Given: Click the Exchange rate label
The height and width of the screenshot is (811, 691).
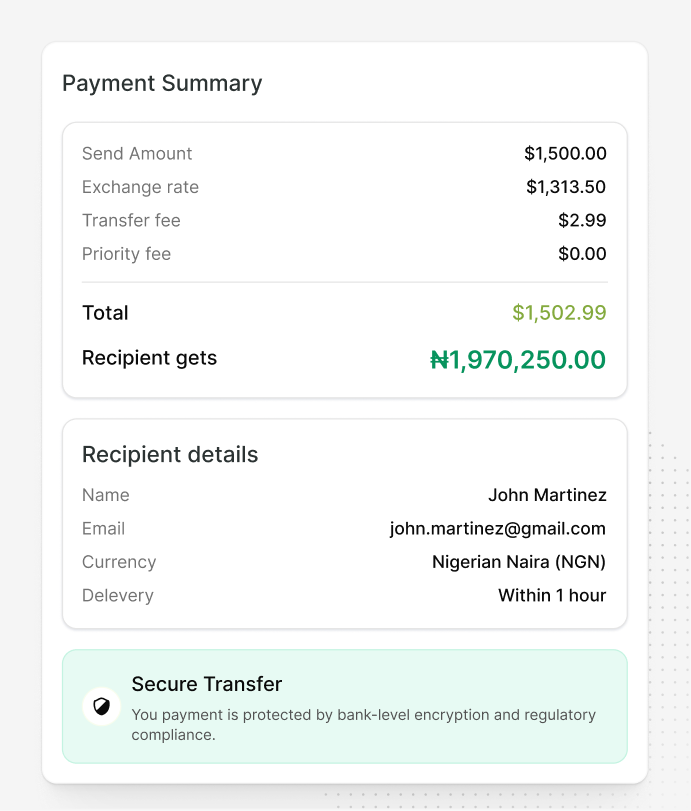Looking at the screenshot, I should pyautogui.click(x=140, y=187).
